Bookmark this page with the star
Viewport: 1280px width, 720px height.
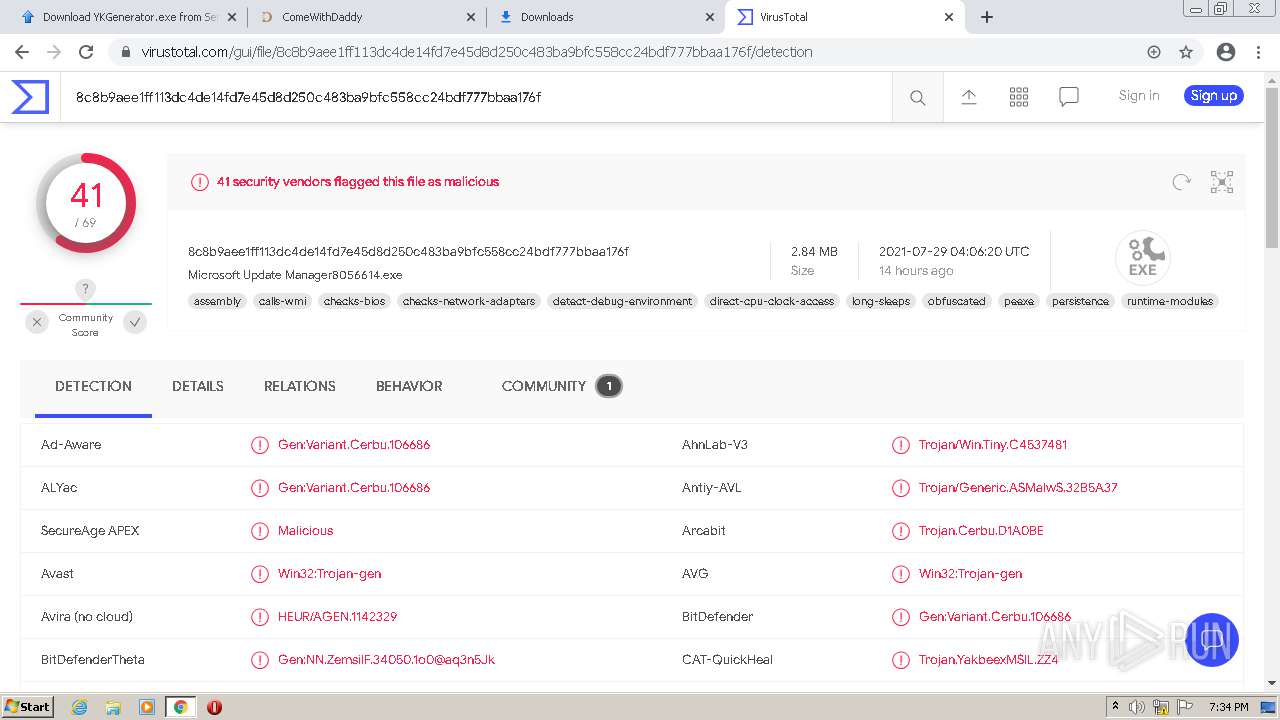tap(1186, 52)
